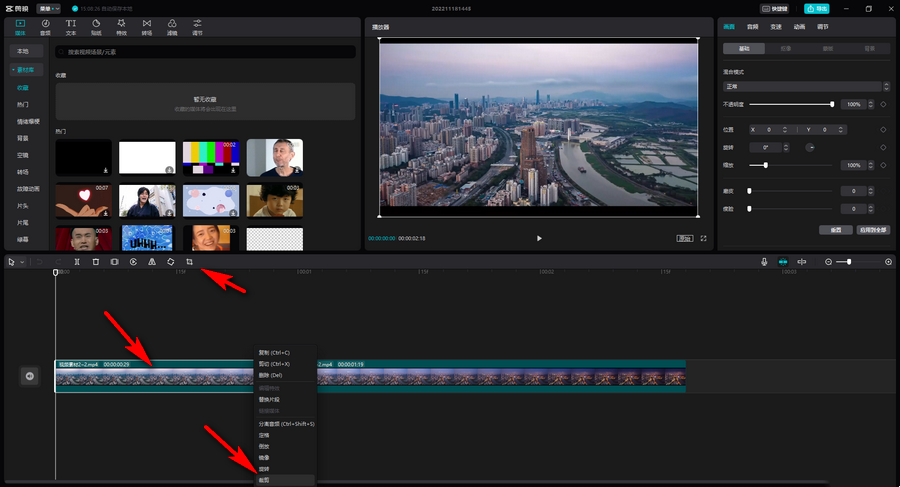This screenshot has width=900, height=487.
Task: Click the rotate icon in timeline toolbar
Action: (171, 261)
